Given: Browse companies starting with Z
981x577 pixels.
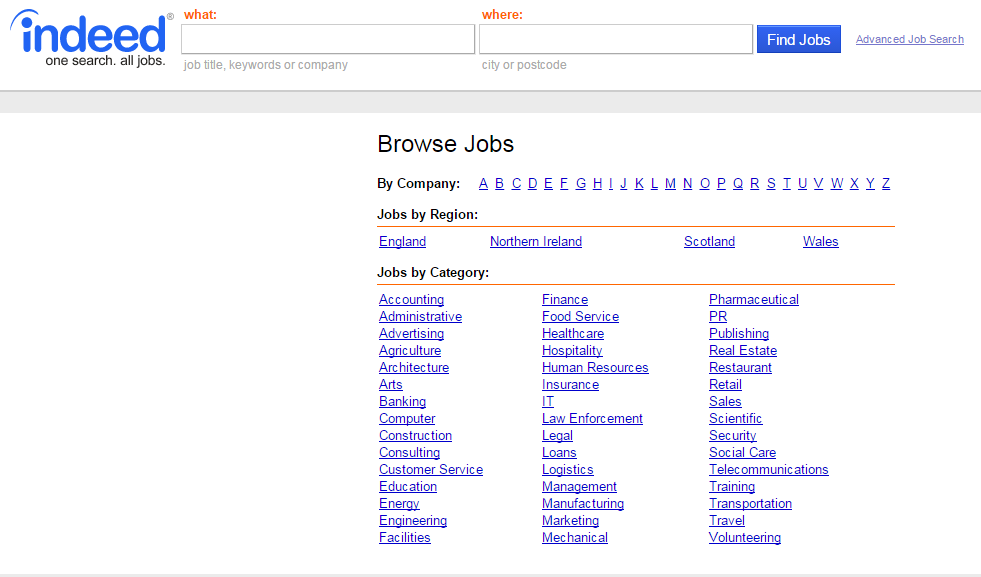Looking at the screenshot, I should [885, 183].
